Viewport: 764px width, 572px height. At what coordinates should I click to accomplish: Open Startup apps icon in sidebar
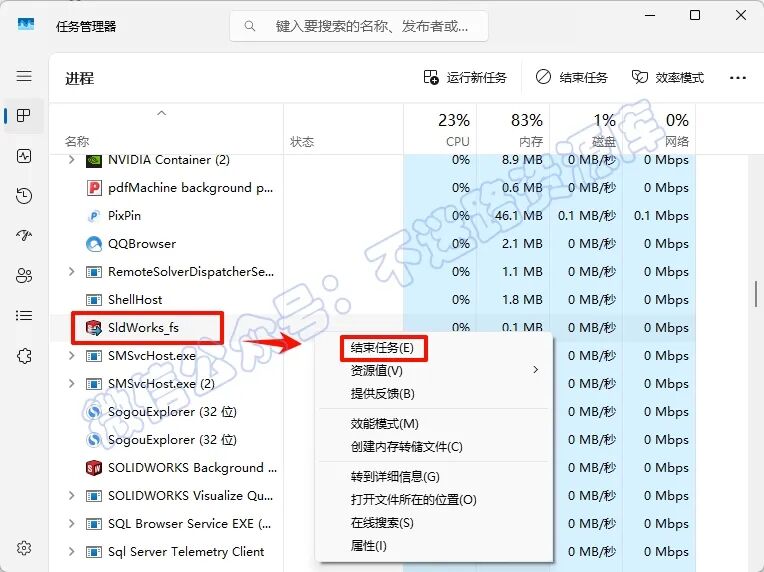(24, 236)
